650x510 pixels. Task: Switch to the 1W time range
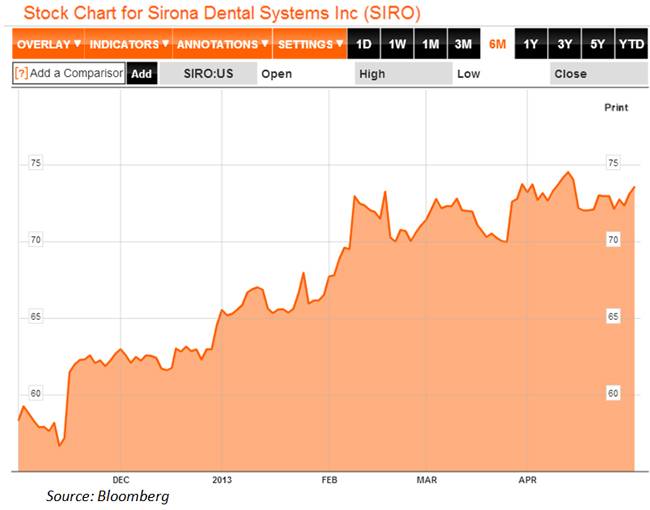click(x=397, y=45)
